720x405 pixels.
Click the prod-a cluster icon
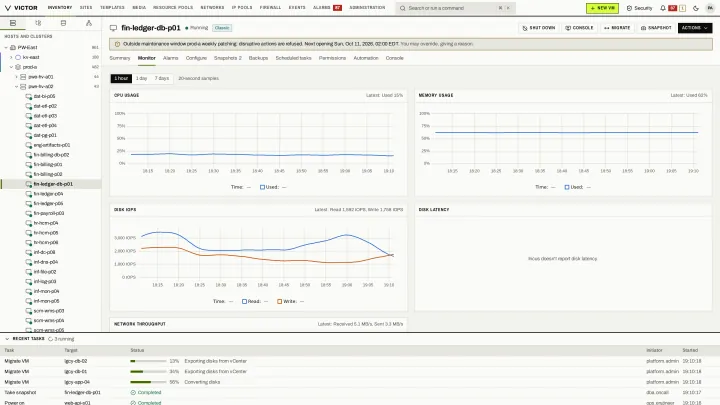tap(18, 67)
